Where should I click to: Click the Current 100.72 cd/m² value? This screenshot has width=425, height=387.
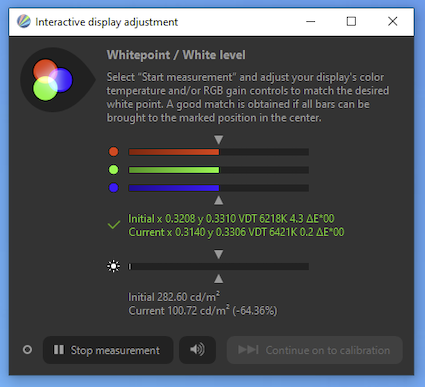[x=203, y=310]
